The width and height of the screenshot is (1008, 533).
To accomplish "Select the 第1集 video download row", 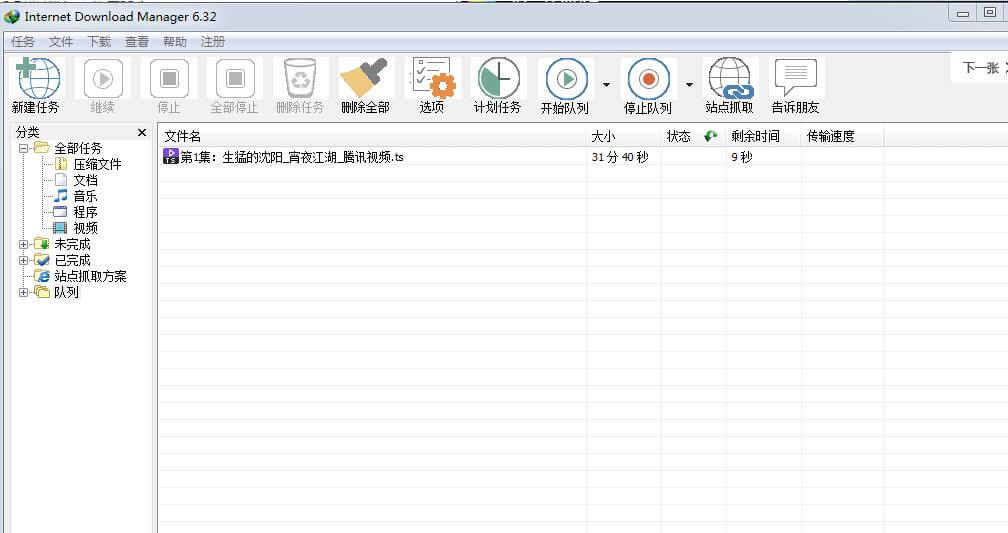I will click(292, 157).
